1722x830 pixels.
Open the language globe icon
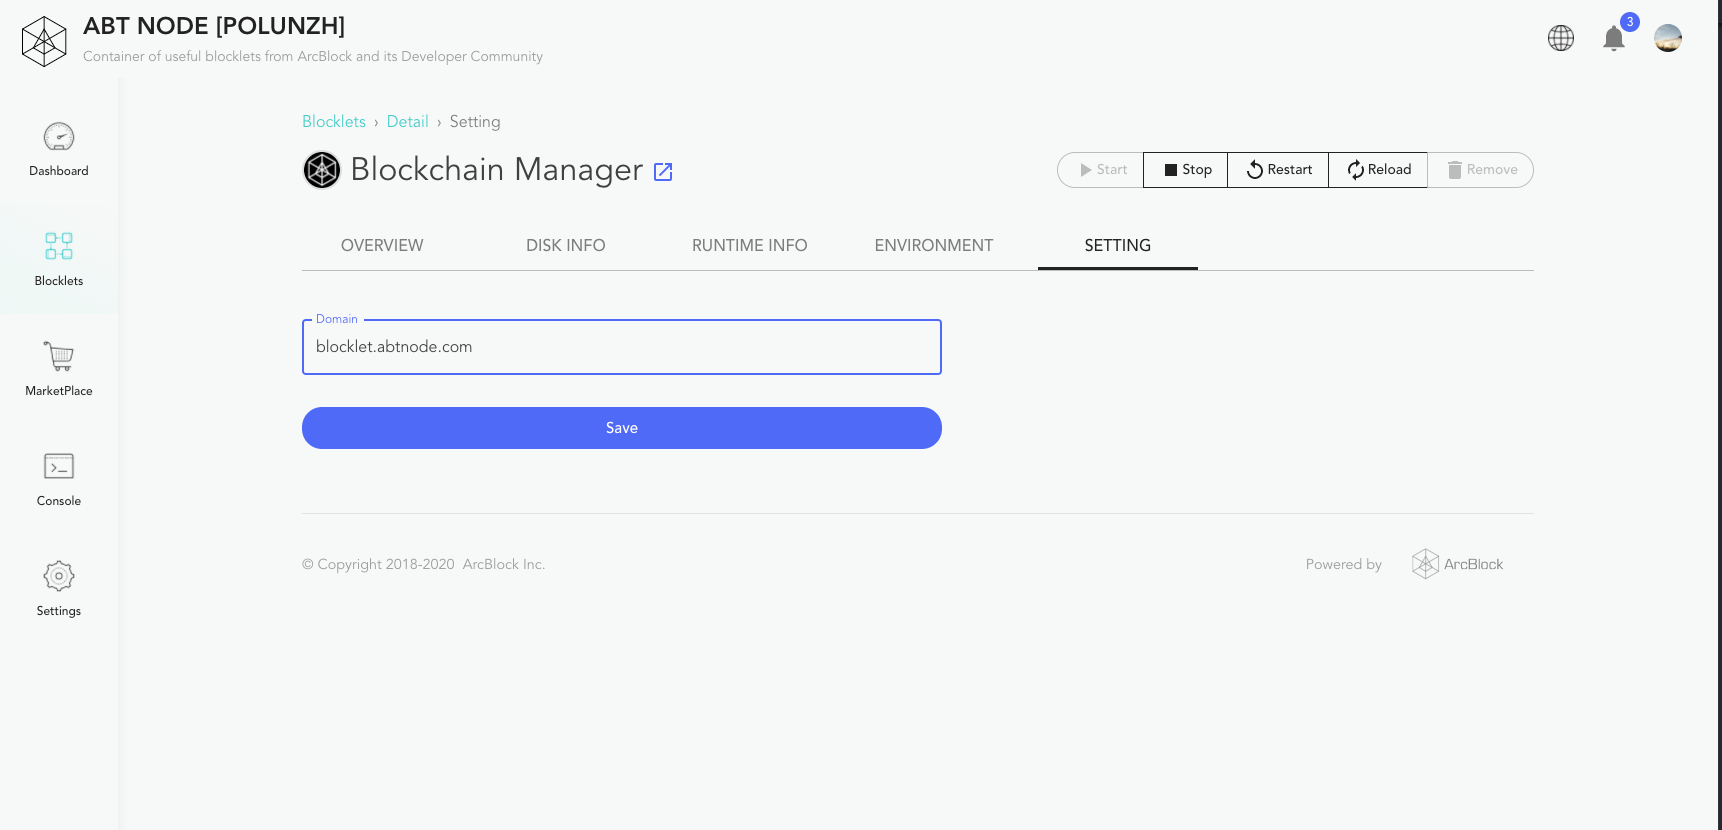1561,38
